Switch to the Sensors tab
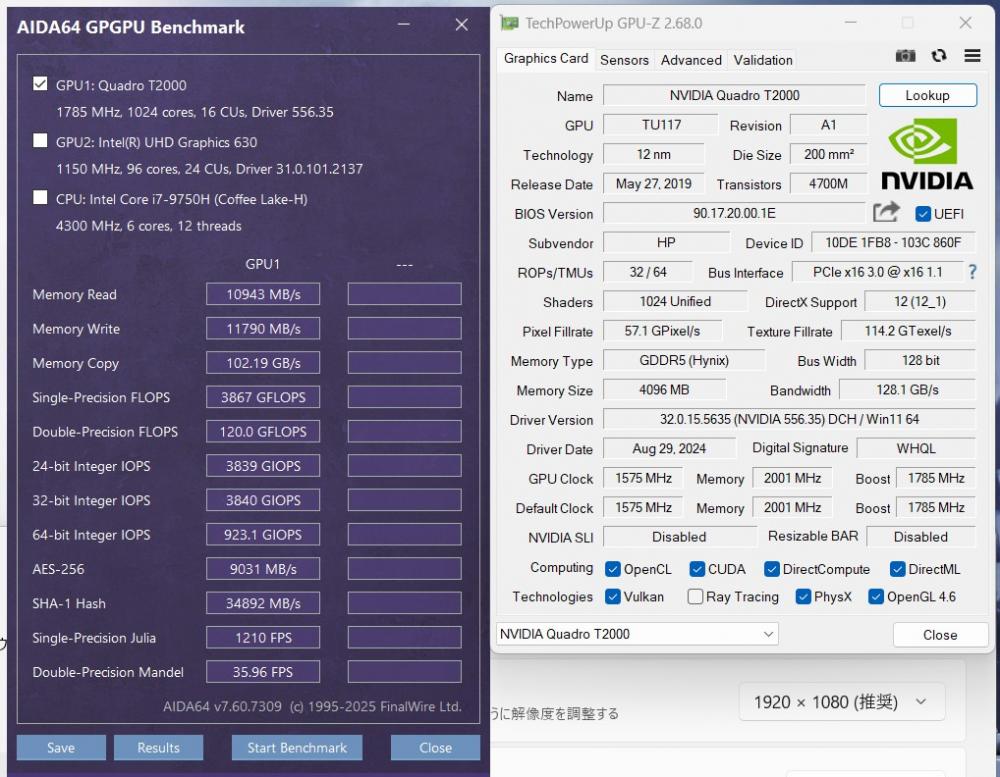Screen dimensions: 1000x777 [624, 60]
